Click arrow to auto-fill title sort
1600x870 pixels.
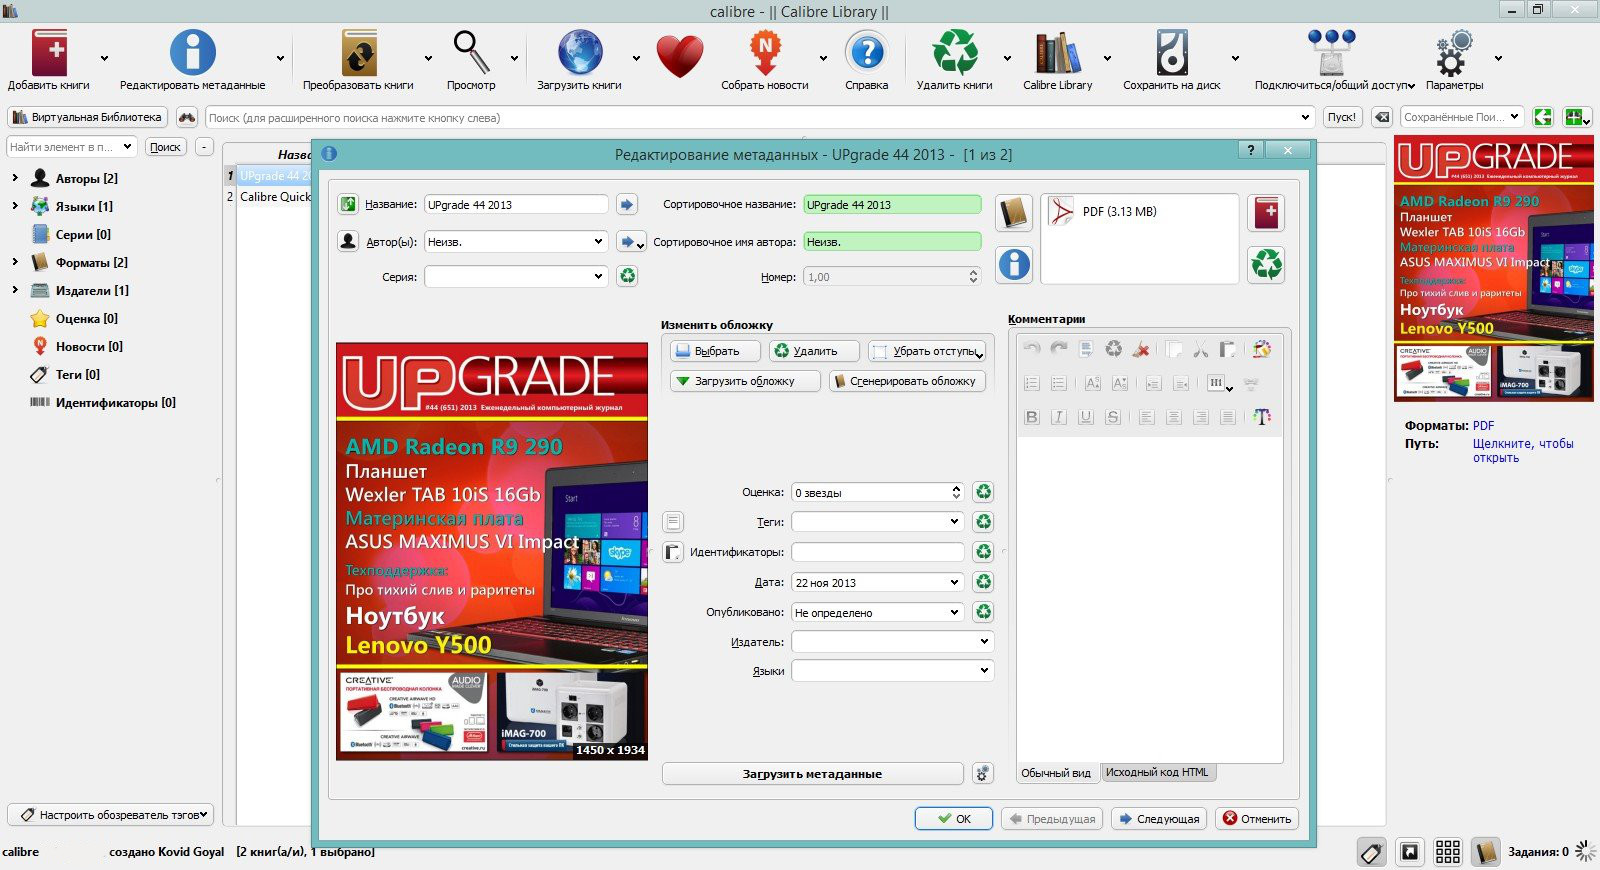coord(627,204)
